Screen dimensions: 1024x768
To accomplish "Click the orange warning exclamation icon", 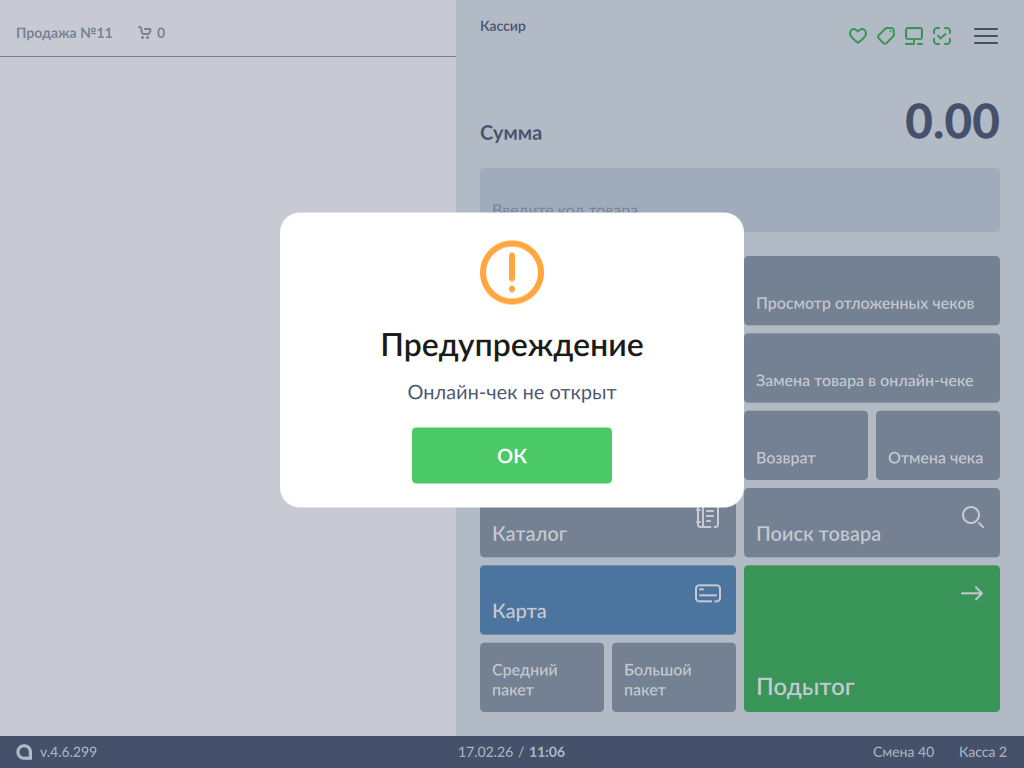I will point(512,272).
